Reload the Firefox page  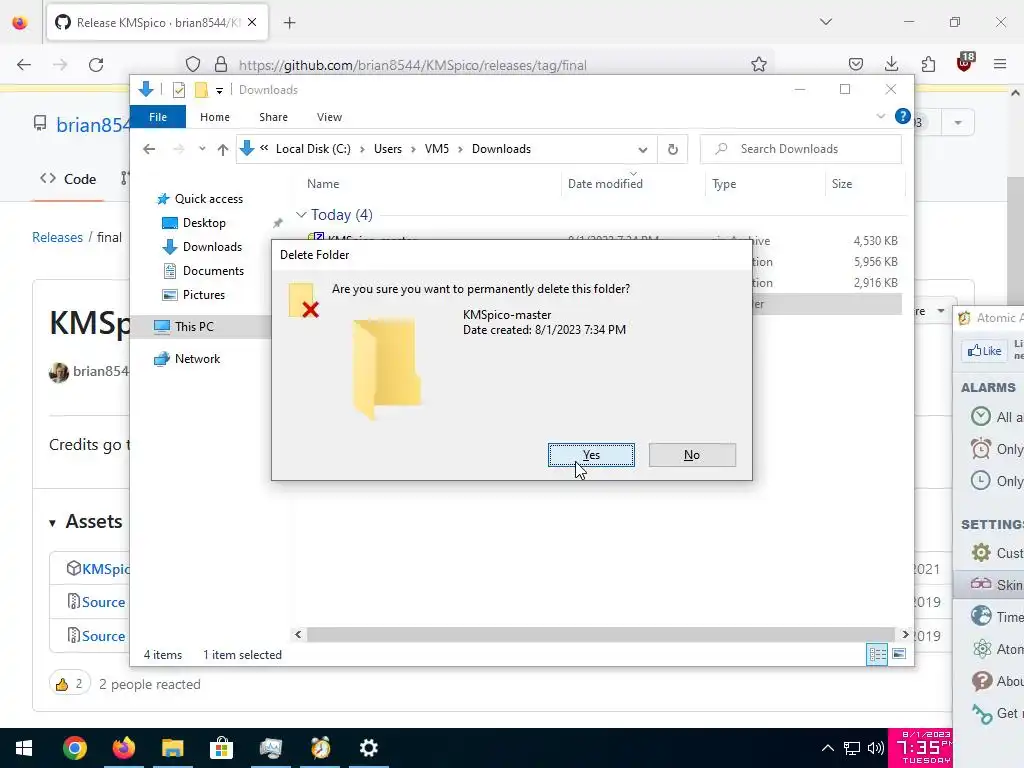click(x=96, y=65)
